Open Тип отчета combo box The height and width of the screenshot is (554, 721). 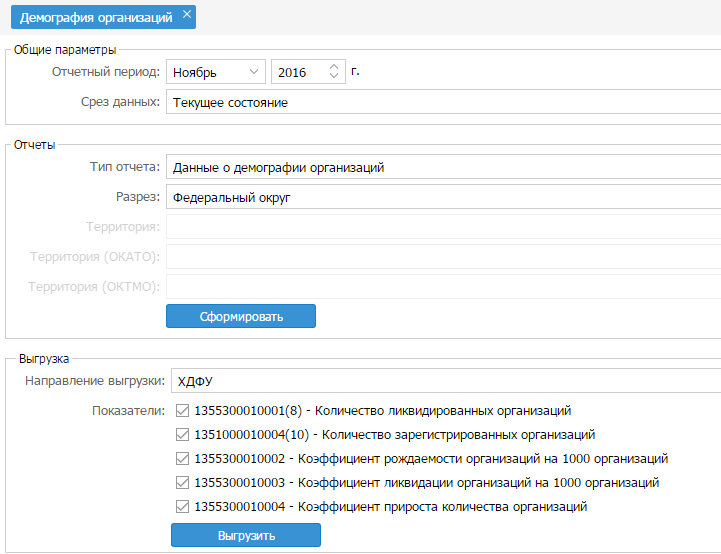(443, 167)
